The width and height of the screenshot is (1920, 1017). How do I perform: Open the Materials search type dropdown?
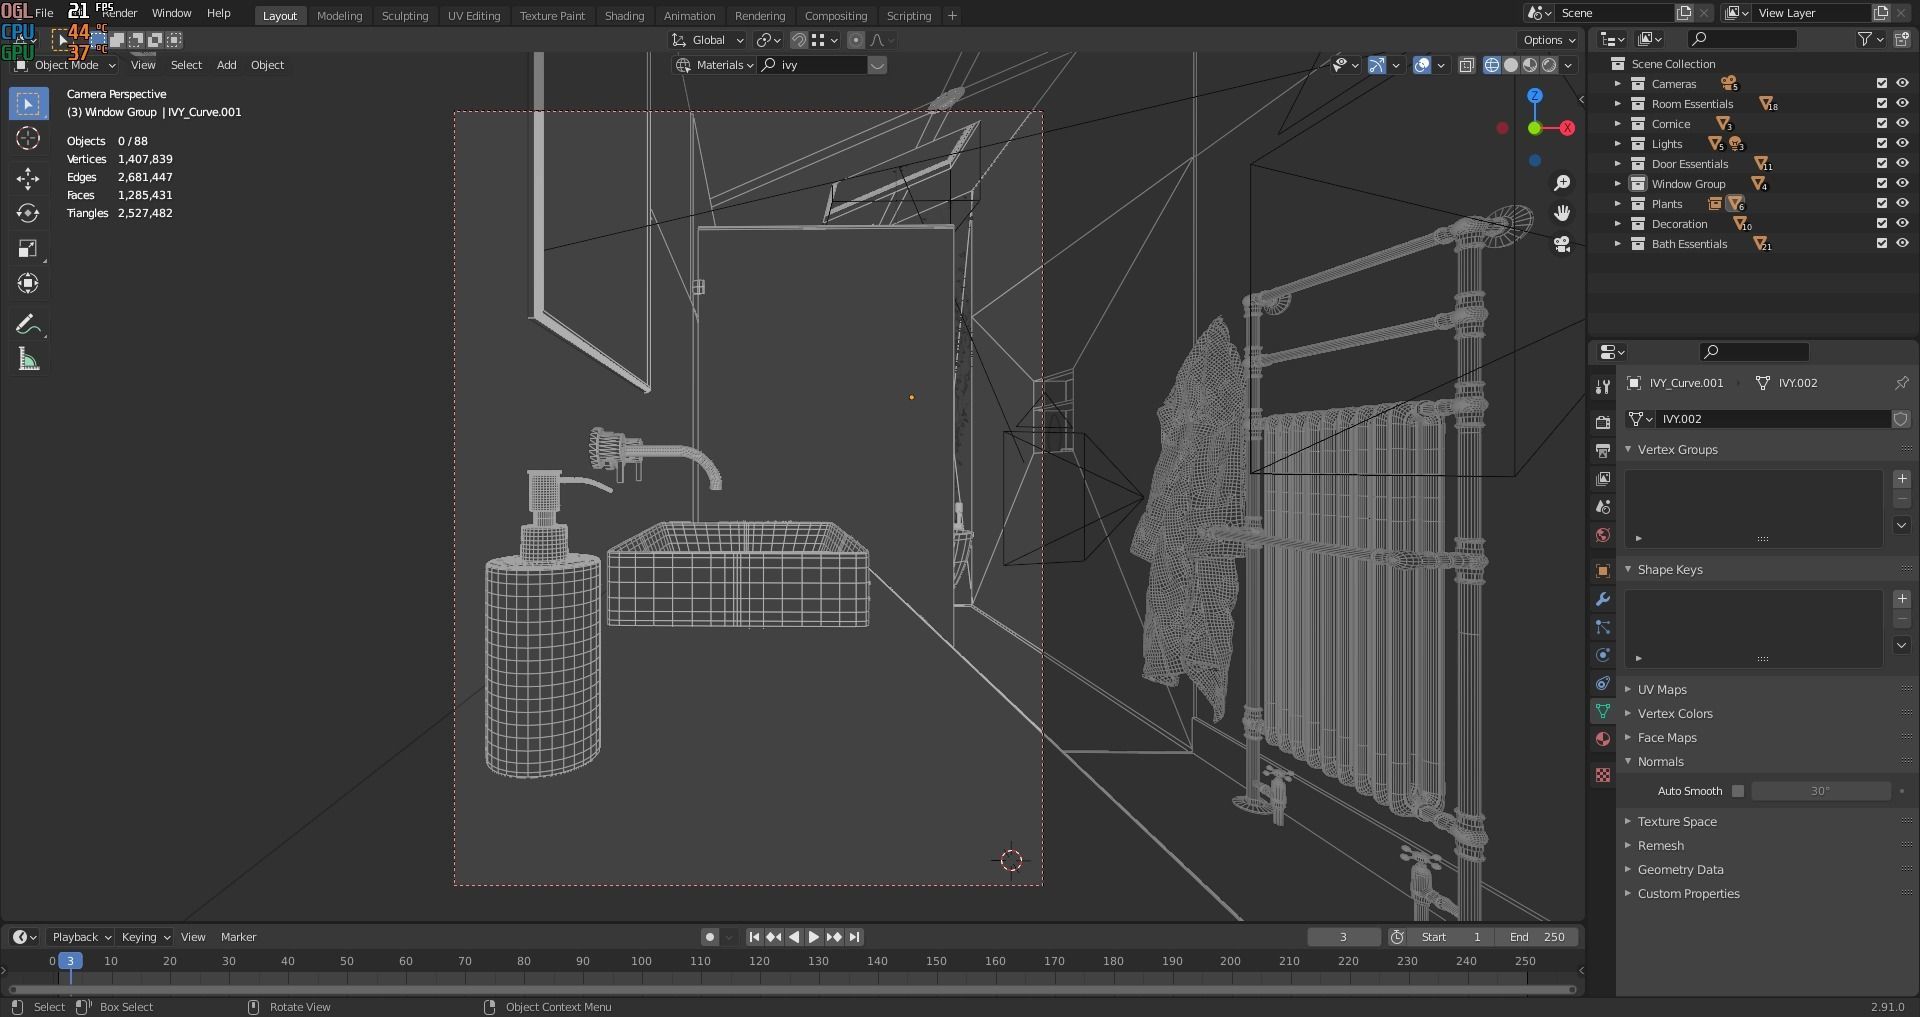[714, 65]
